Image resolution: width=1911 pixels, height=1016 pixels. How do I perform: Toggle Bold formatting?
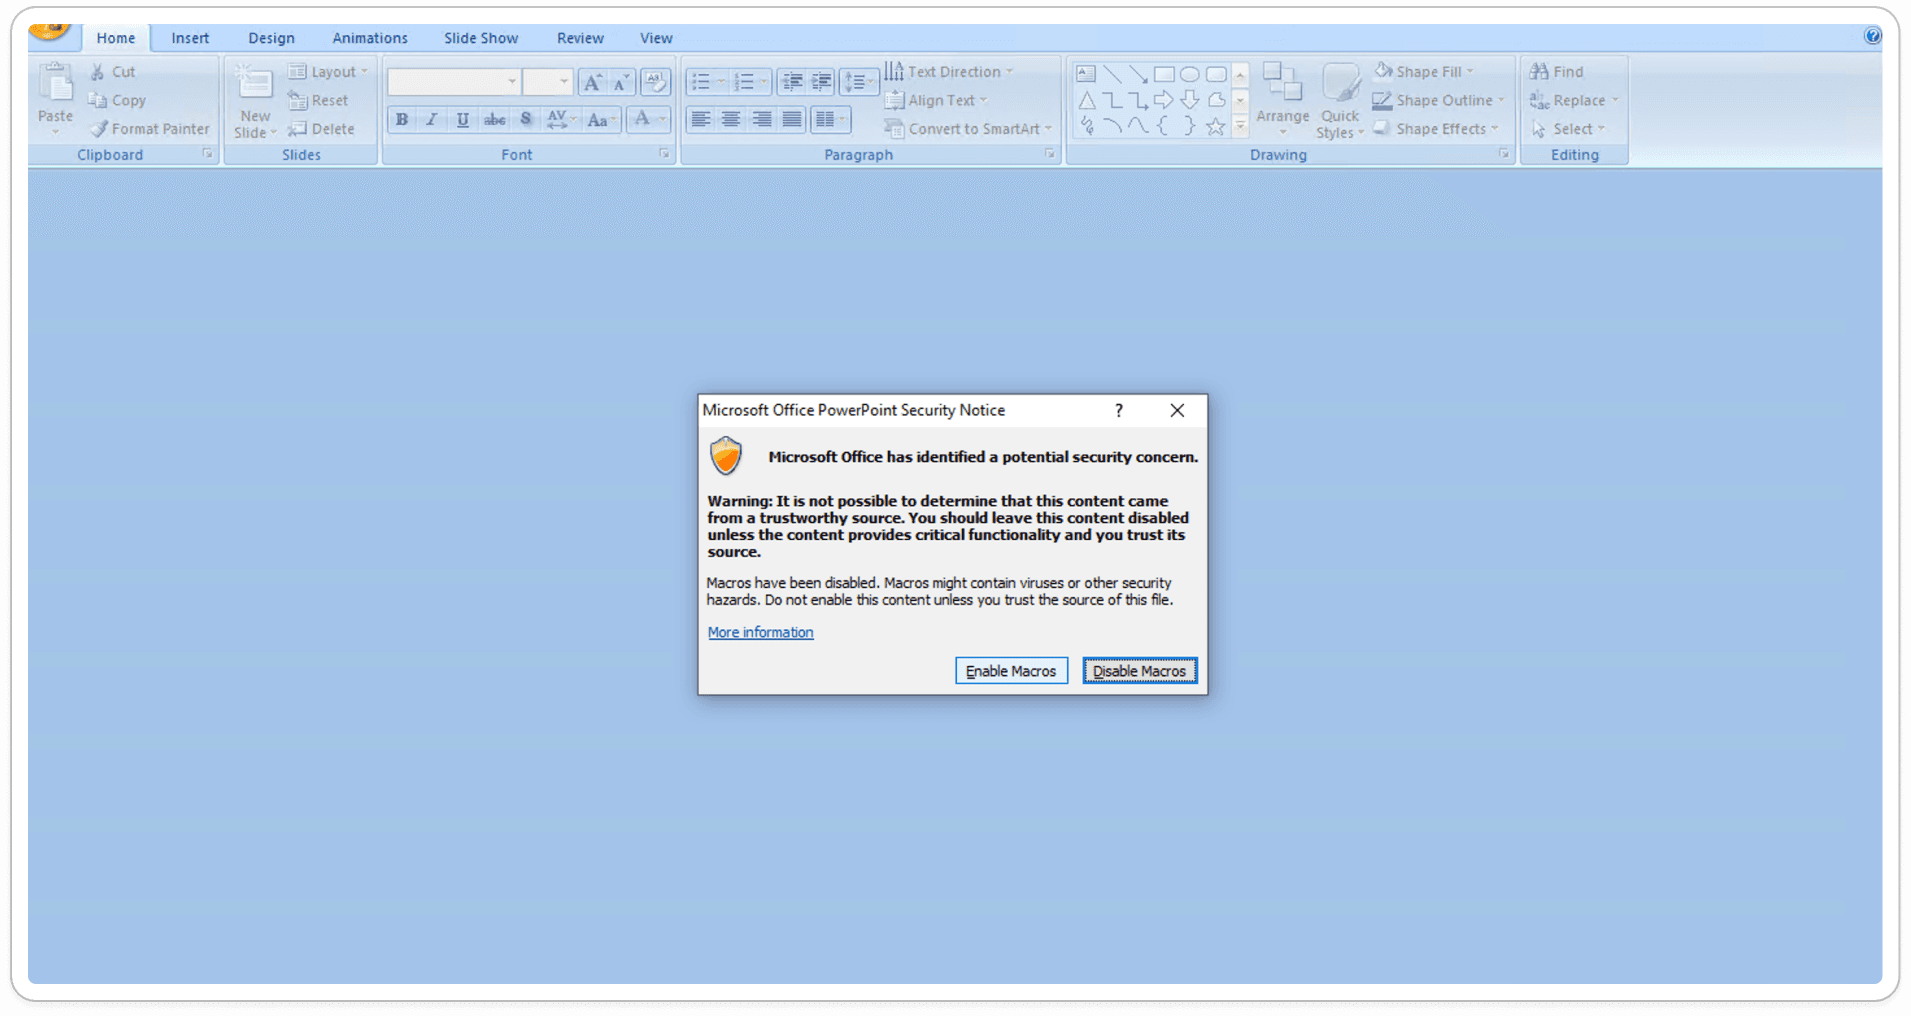(402, 120)
